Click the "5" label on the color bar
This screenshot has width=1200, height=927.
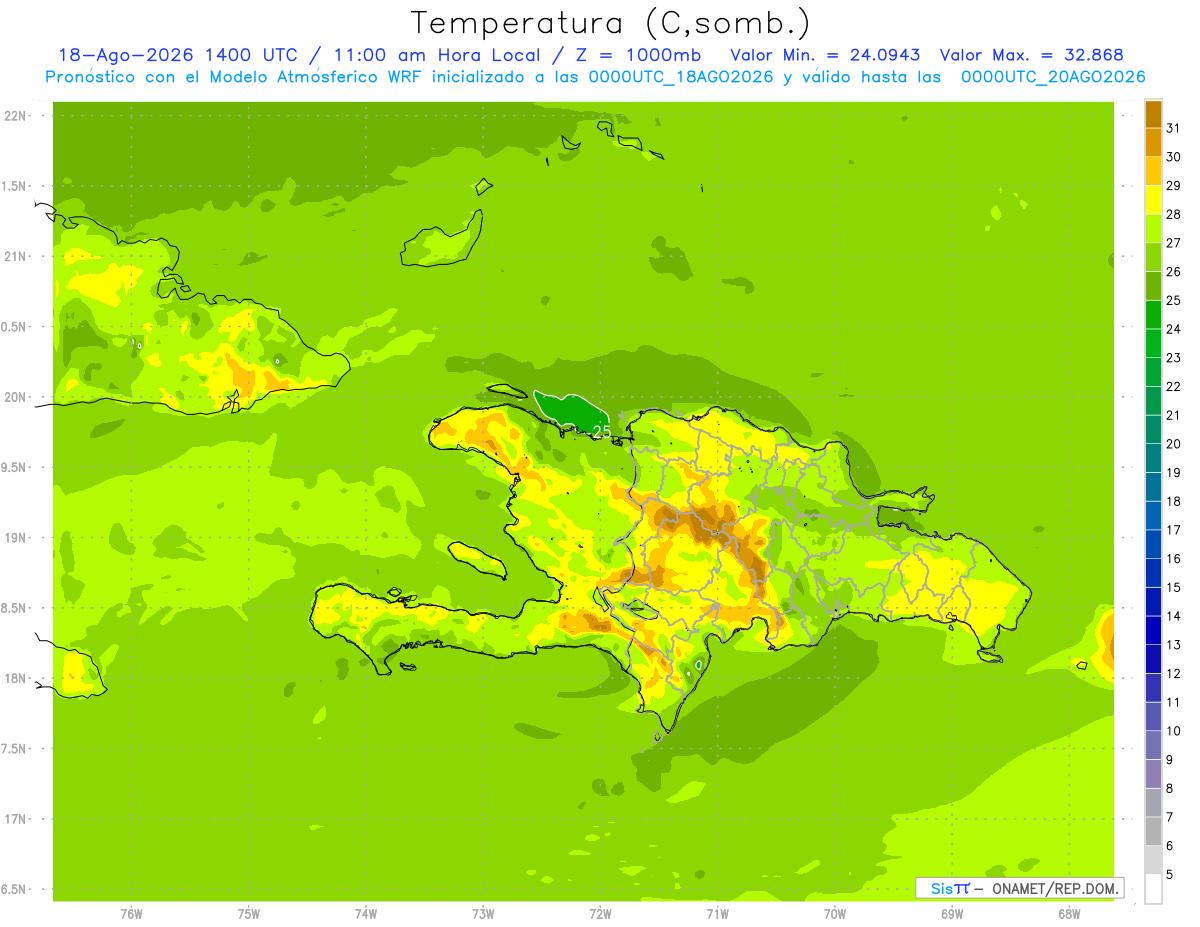1170,875
